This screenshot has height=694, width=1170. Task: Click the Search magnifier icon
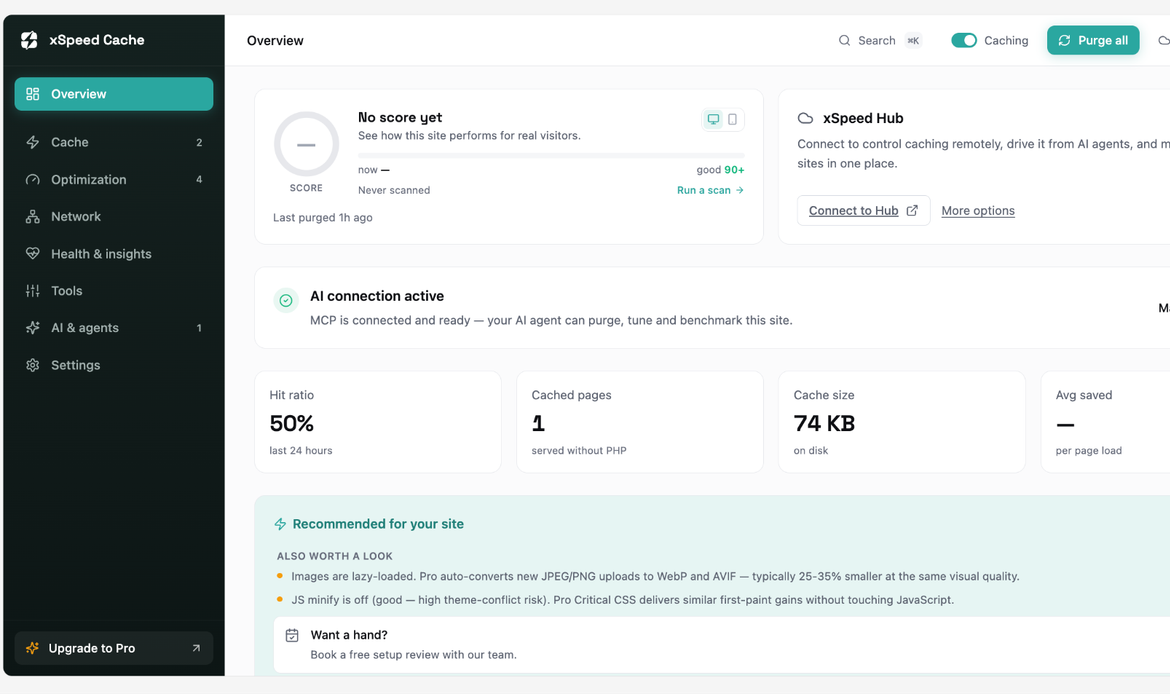[x=844, y=40]
